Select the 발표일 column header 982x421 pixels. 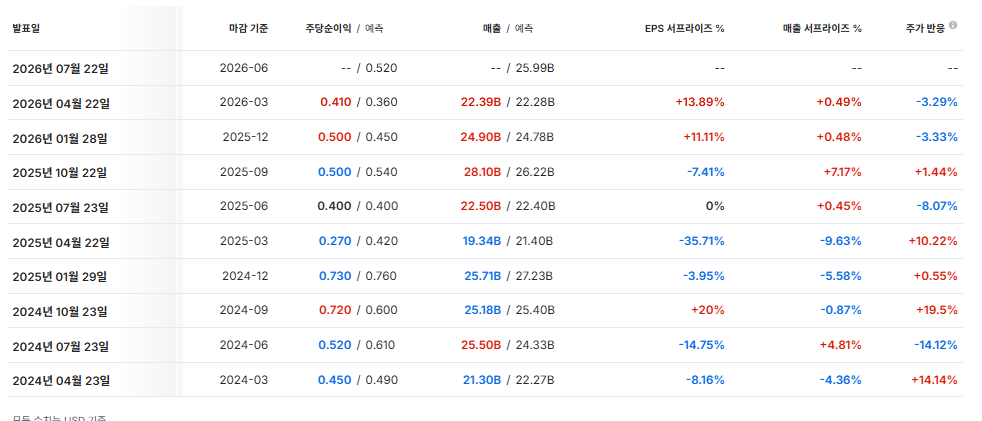(26, 28)
